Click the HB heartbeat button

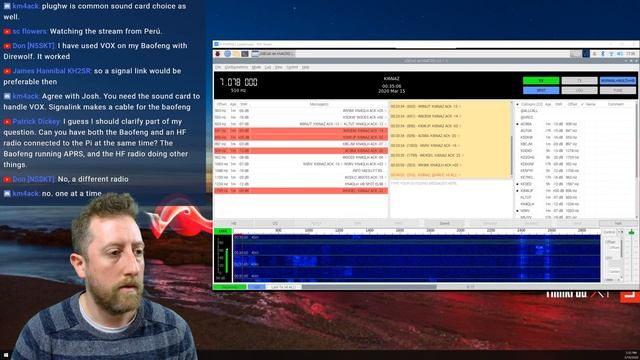(x=234, y=223)
